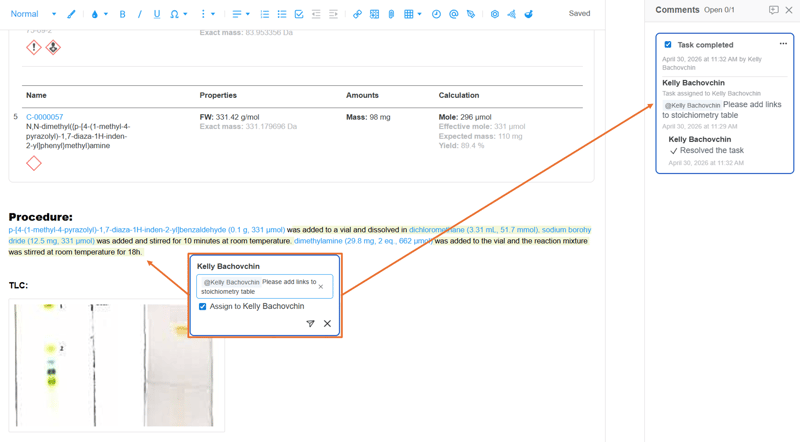Image resolution: width=800 pixels, height=442 pixels.
Task: Decrease the paragraph indent
Action: pos(316,14)
